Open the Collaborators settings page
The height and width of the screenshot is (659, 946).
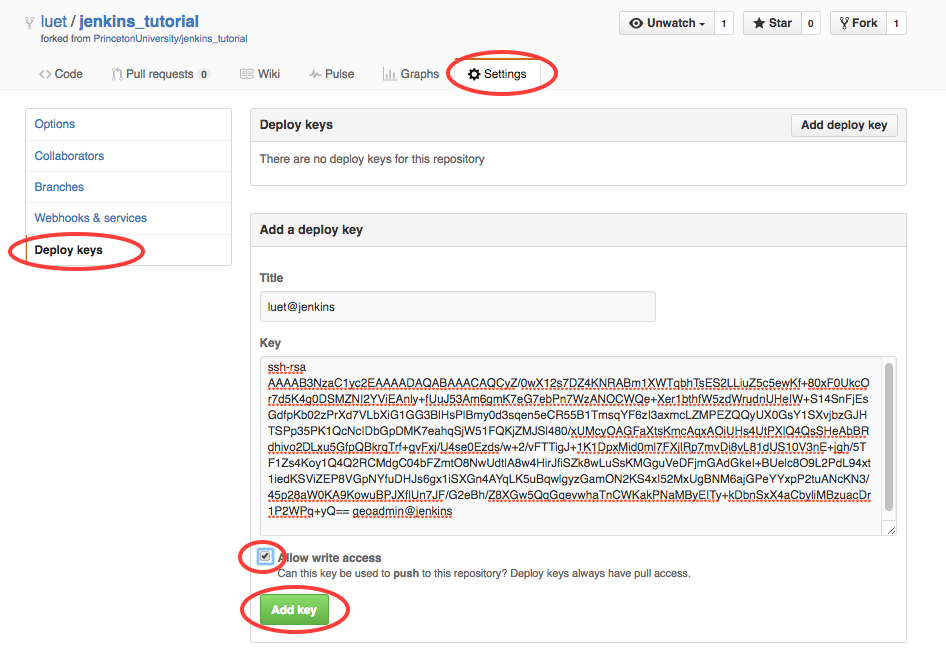coord(129,156)
